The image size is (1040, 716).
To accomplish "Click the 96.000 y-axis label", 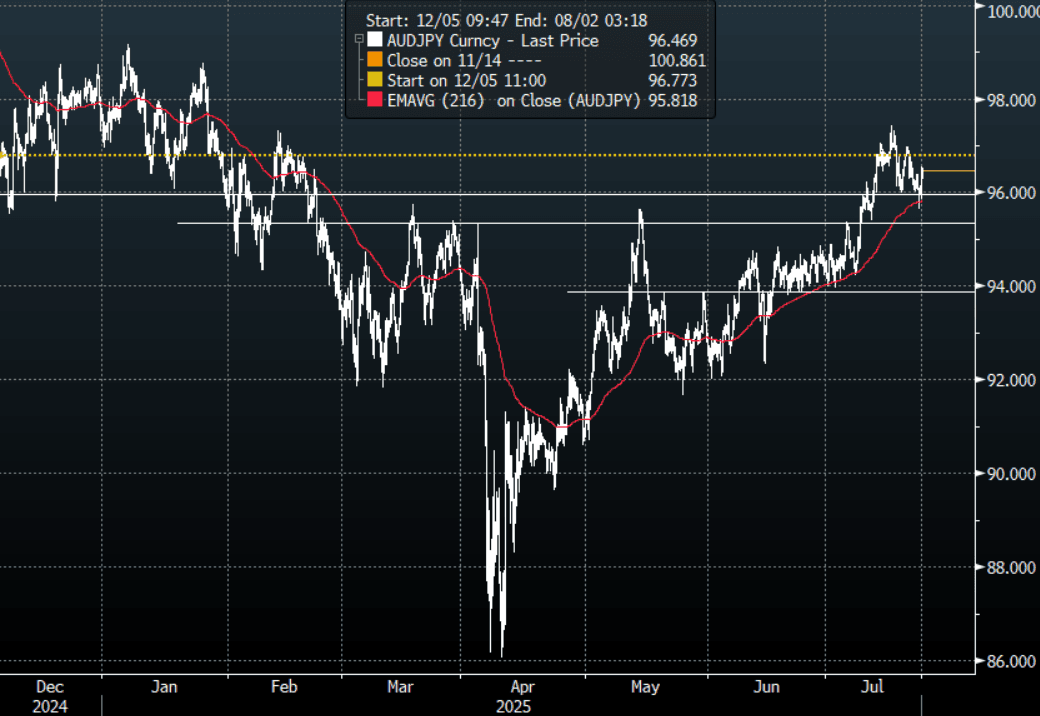I will (1011, 193).
